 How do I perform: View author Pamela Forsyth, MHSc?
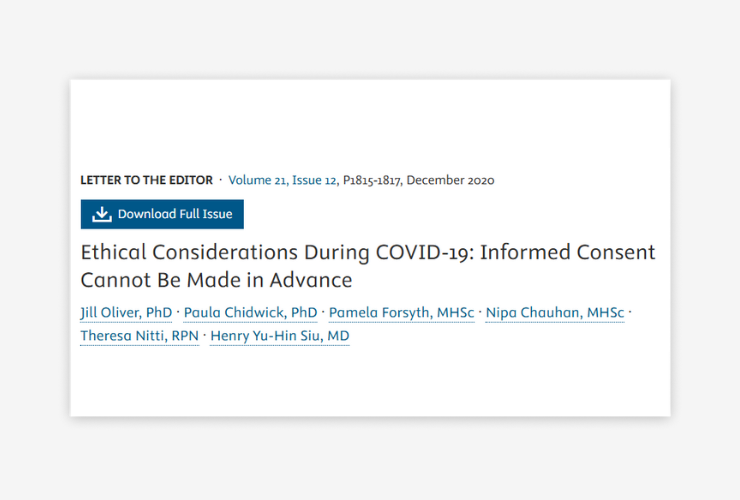click(401, 313)
